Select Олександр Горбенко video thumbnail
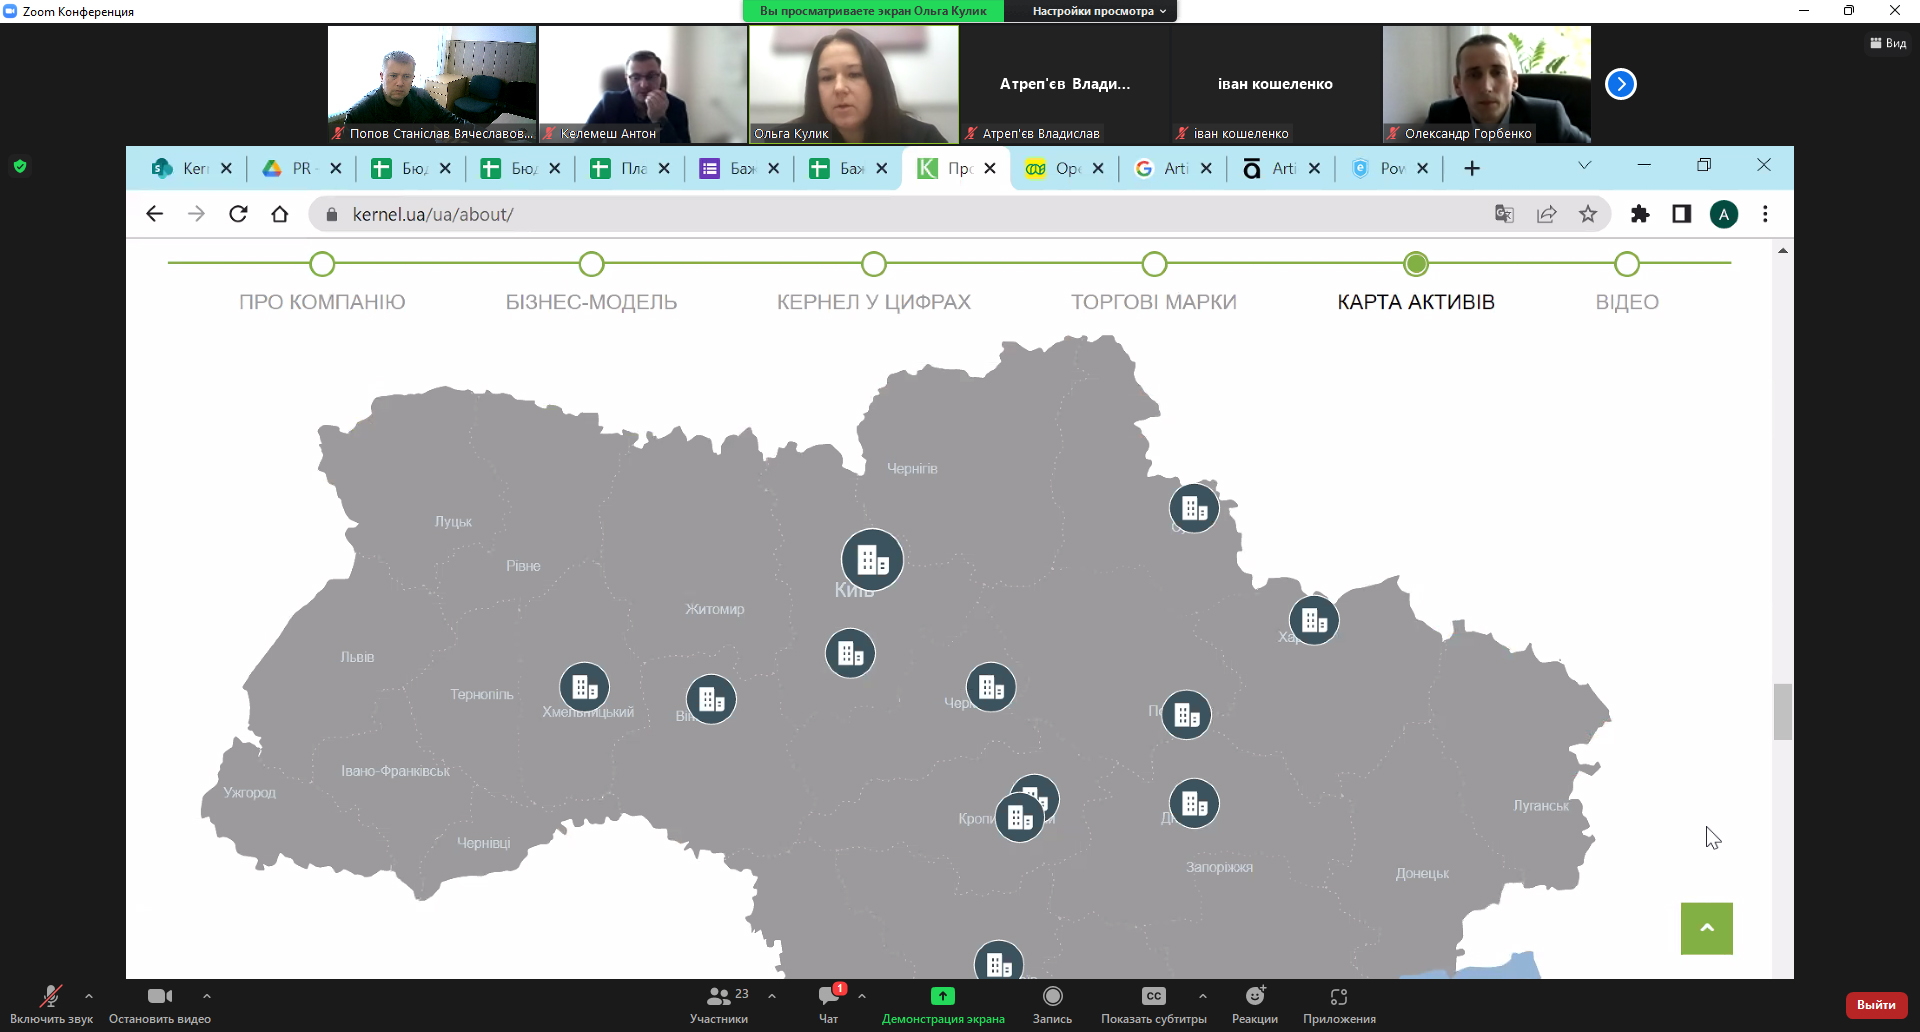The width and height of the screenshot is (1920, 1032). coord(1487,84)
